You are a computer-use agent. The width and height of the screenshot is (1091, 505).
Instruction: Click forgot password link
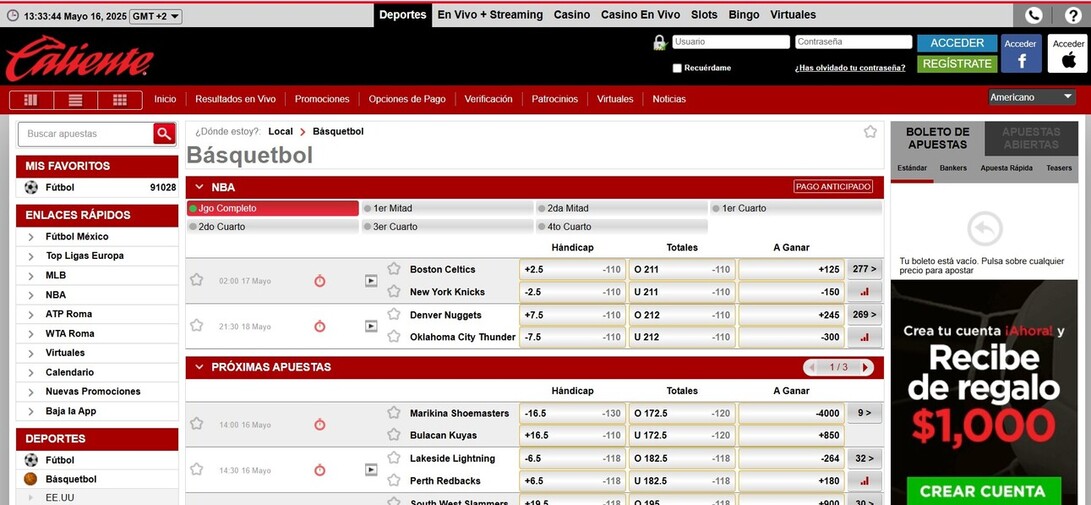click(x=850, y=68)
